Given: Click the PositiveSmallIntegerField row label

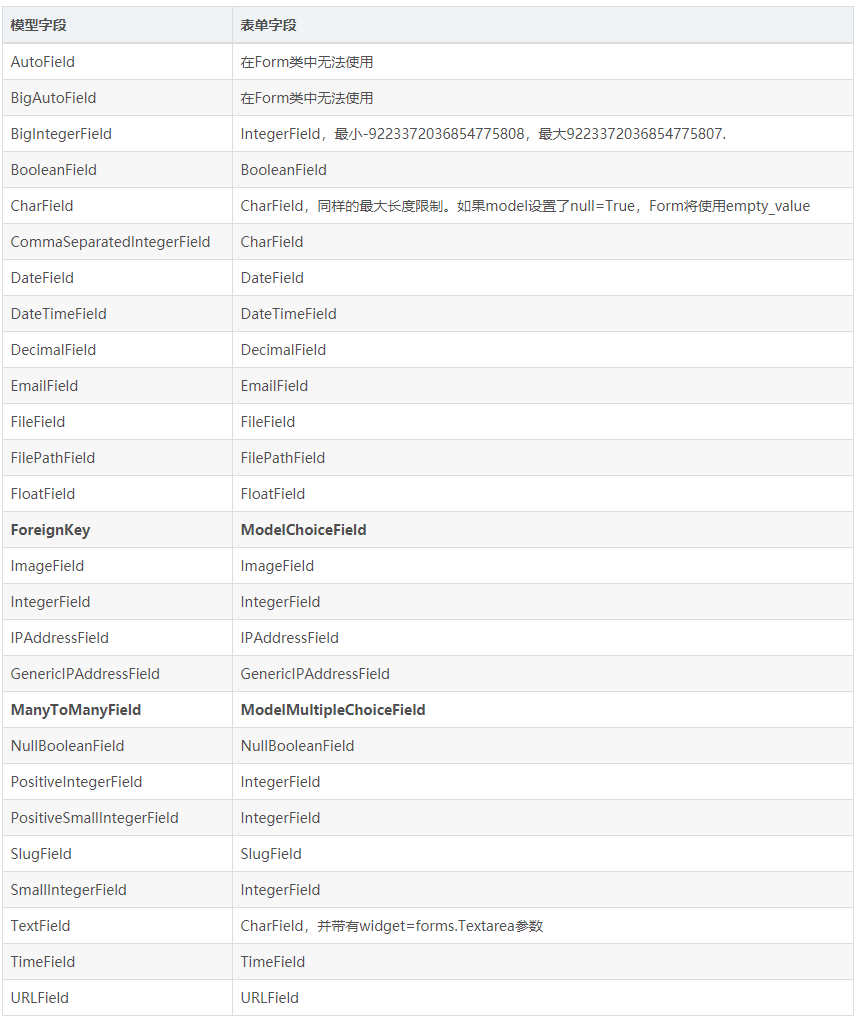Looking at the screenshot, I should (x=94, y=818).
